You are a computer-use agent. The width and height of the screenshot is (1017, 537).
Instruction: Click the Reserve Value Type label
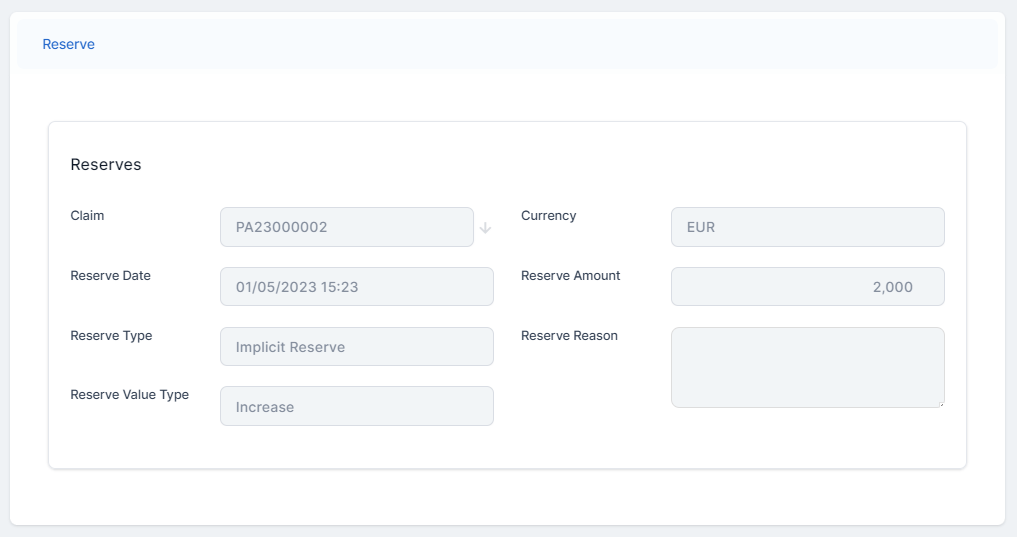coord(129,395)
